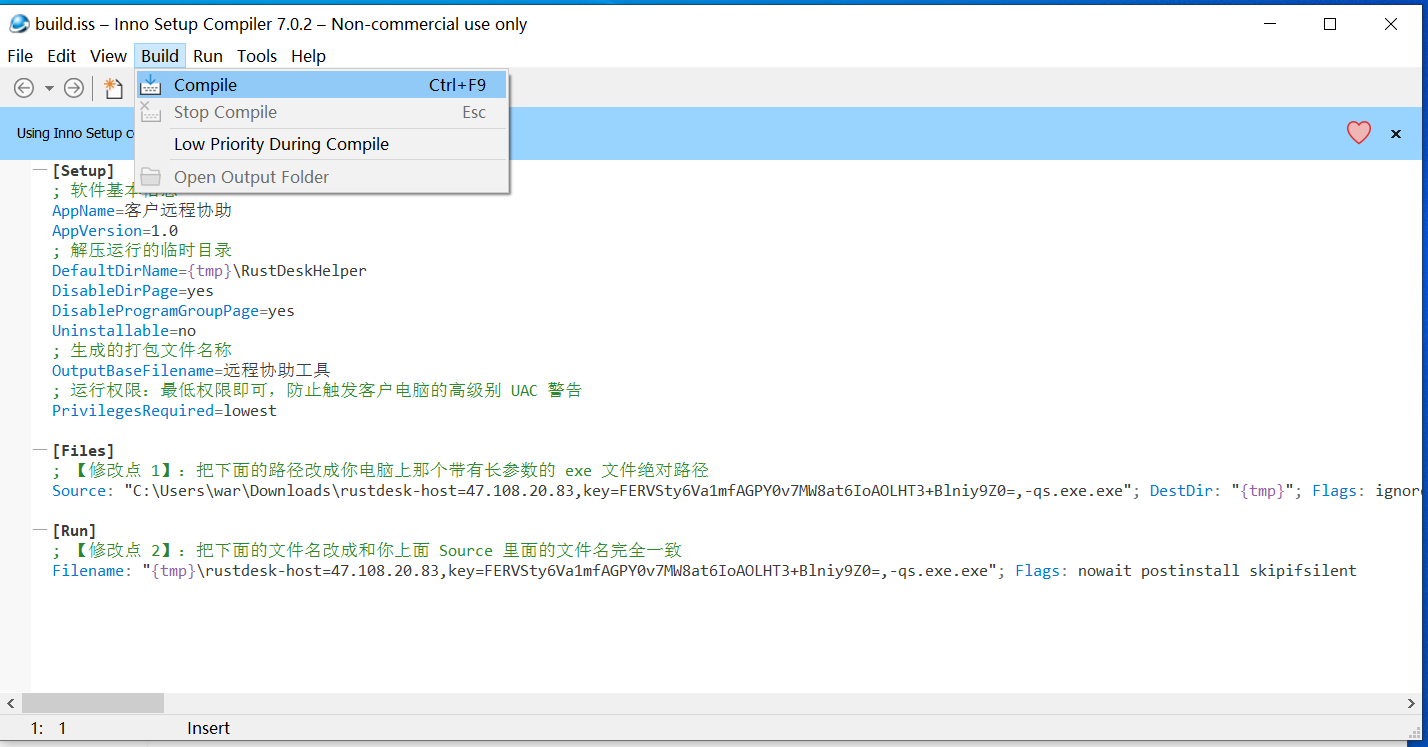Open the Tools menu
The height and width of the screenshot is (747, 1428).
[257, 56]
